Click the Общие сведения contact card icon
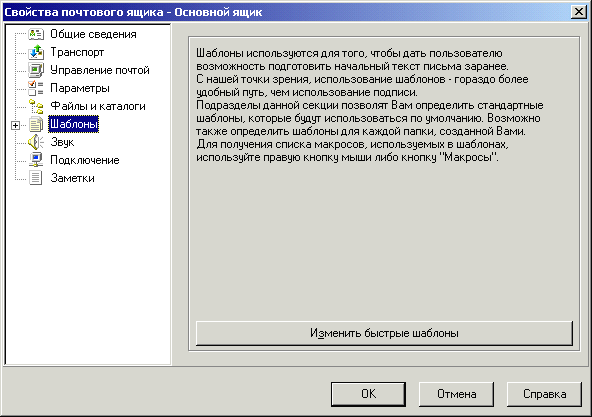This screenshot has height=417, width=592. pyautogui.click(x=36, y=34)
